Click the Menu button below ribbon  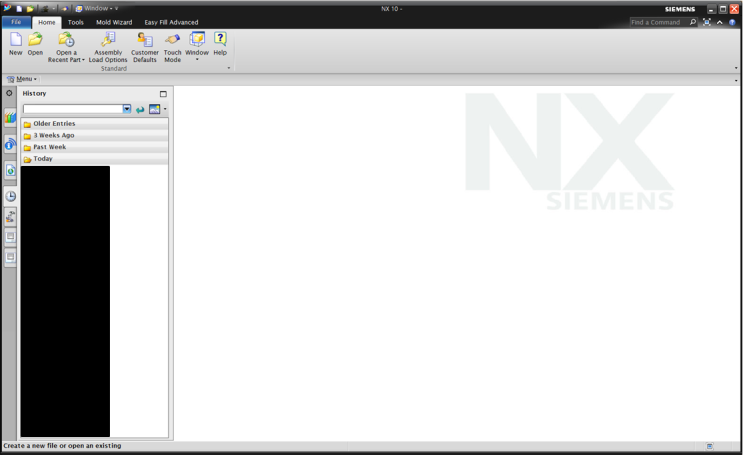point(21,79)
